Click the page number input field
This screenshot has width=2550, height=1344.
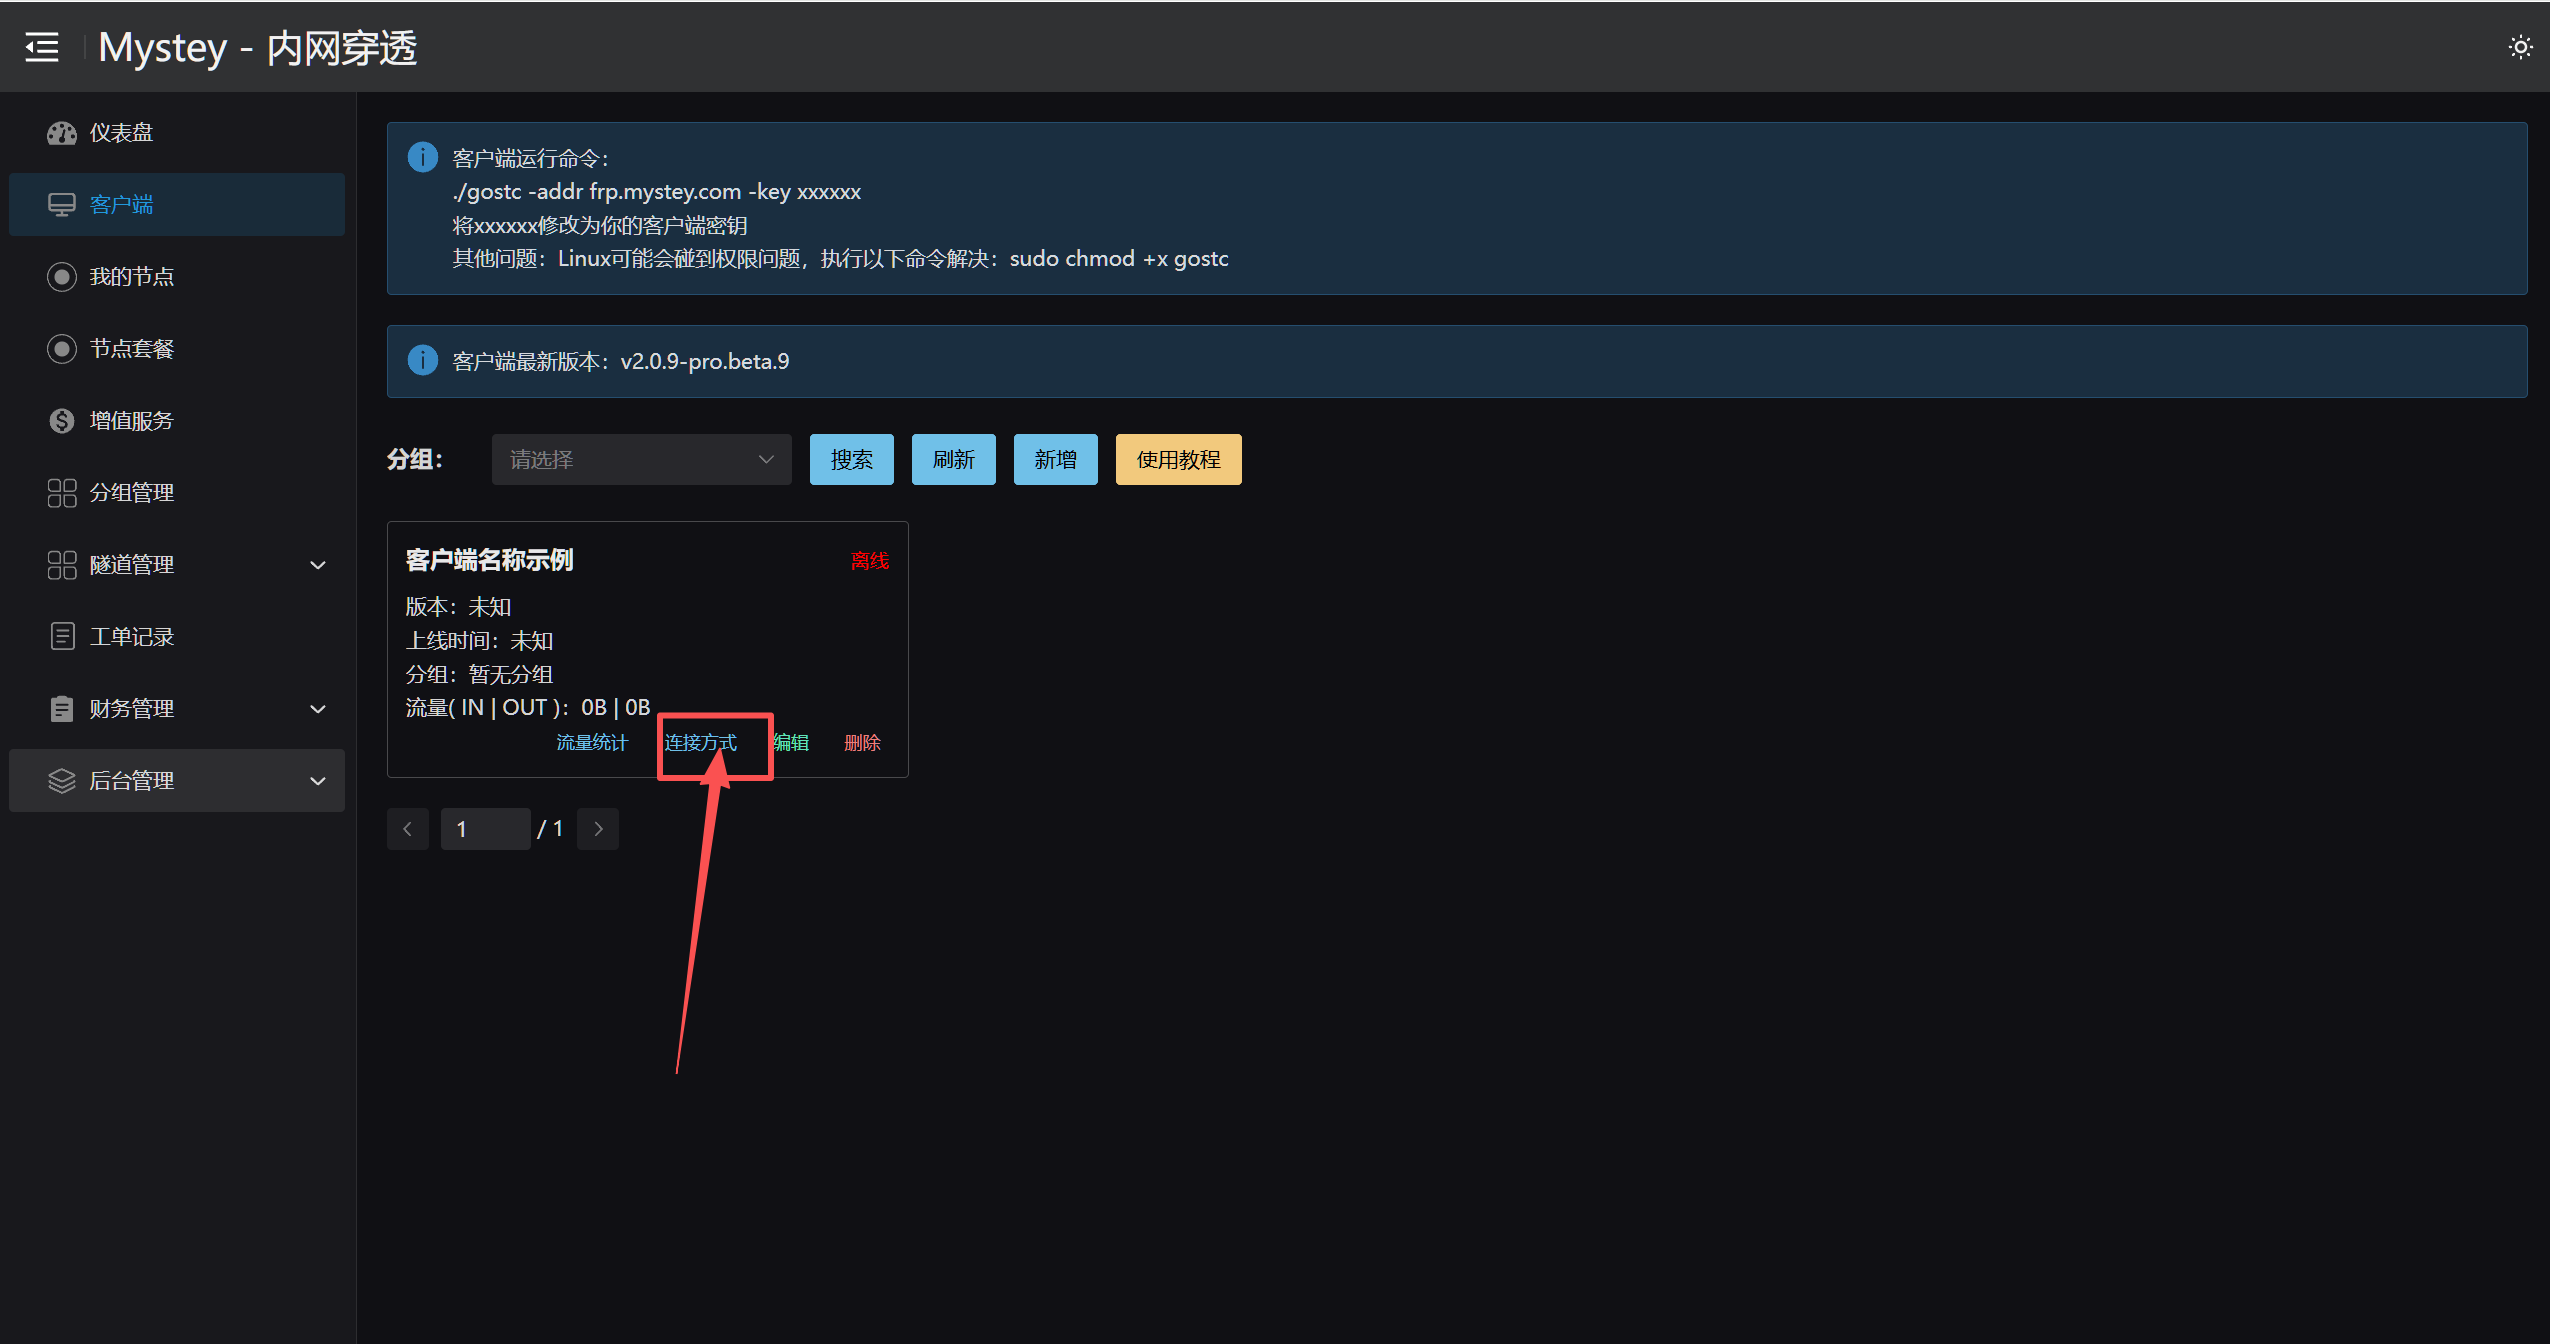coord(485,829)
